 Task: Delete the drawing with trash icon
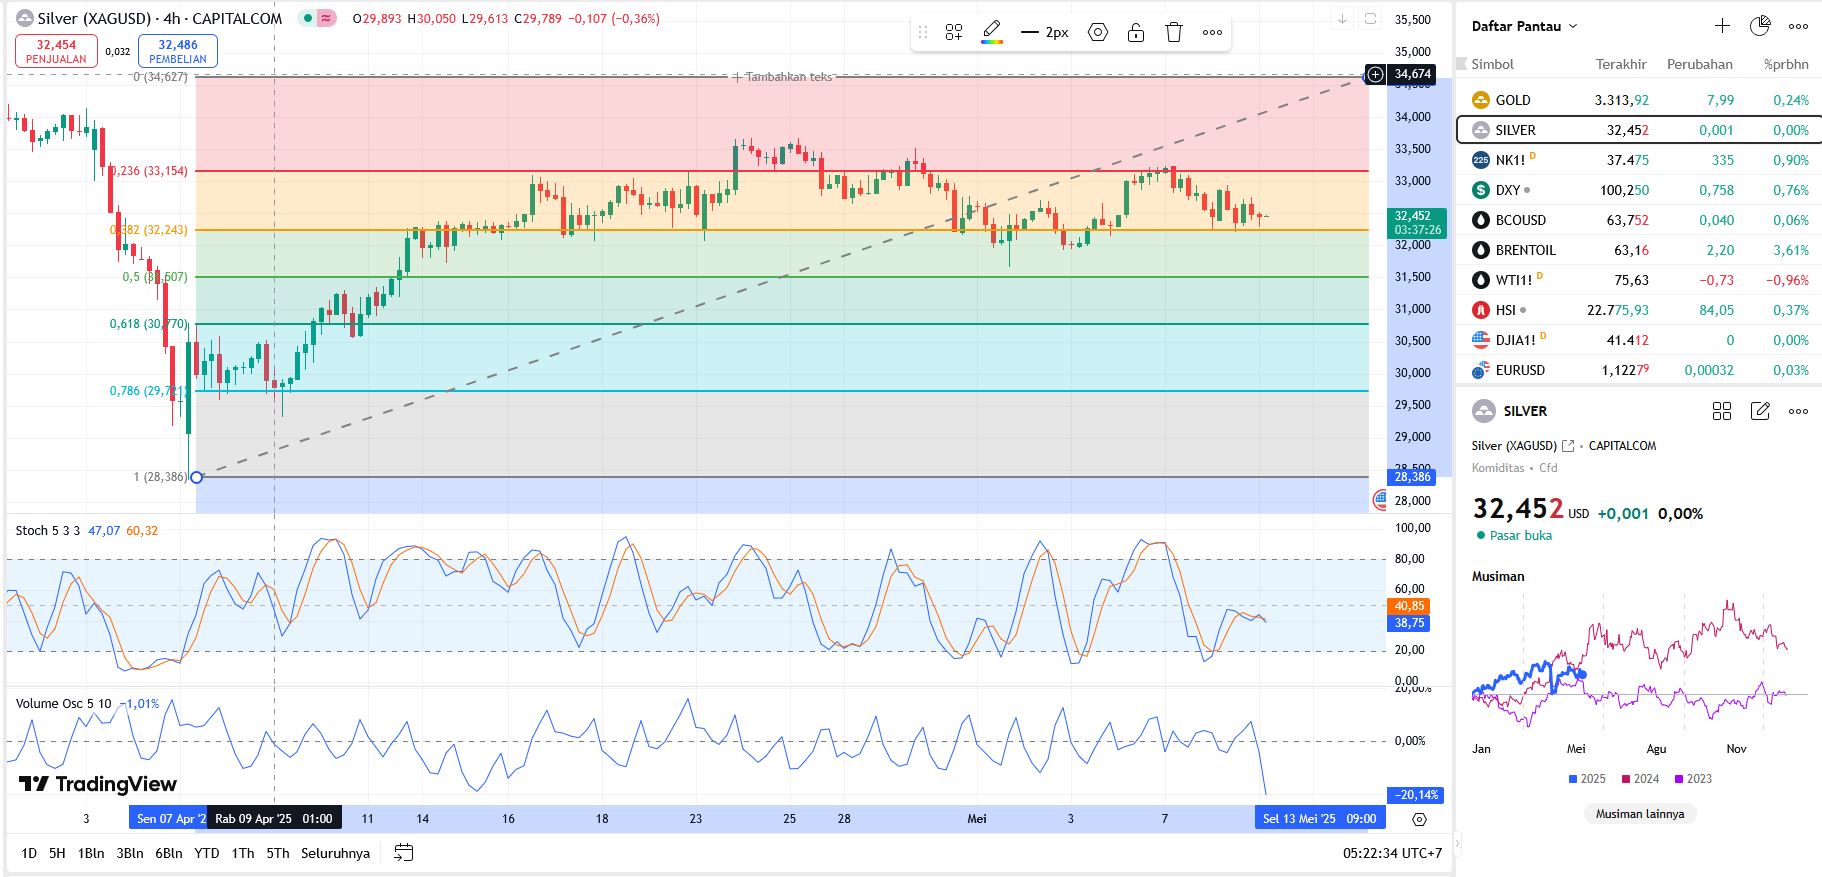tap(1174, 33)
